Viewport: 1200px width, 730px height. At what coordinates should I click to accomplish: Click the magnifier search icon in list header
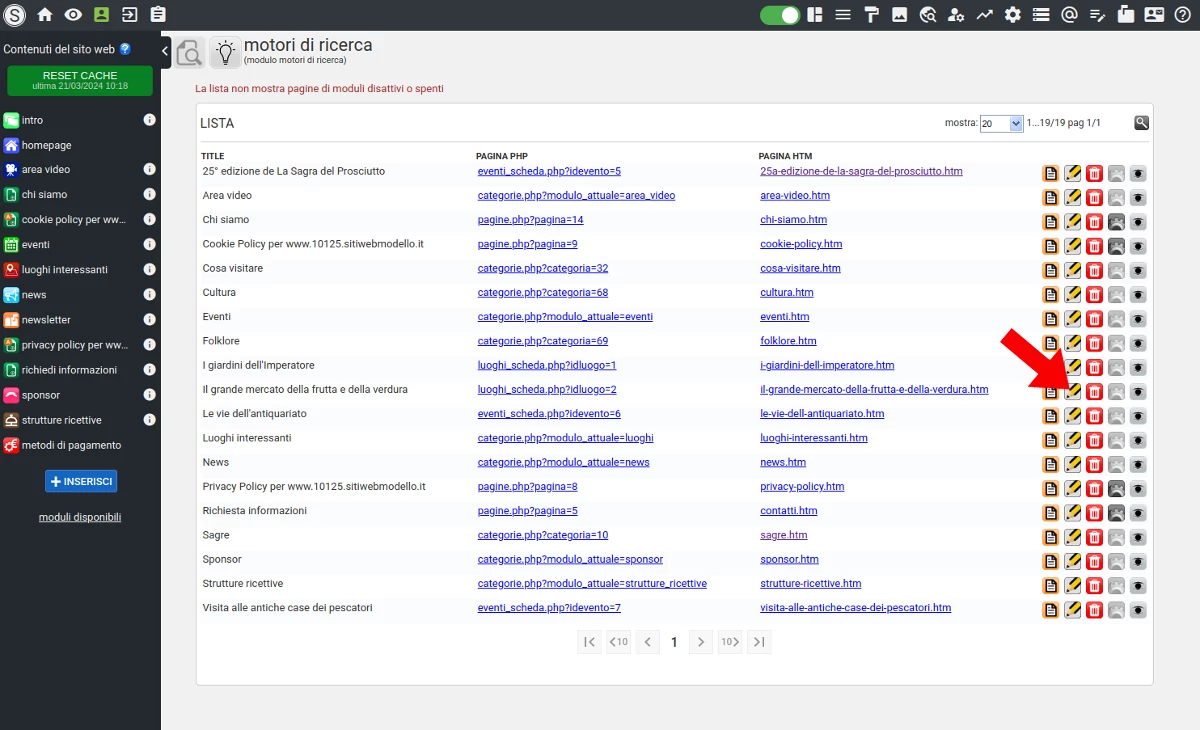click(x=1141, y=123)
